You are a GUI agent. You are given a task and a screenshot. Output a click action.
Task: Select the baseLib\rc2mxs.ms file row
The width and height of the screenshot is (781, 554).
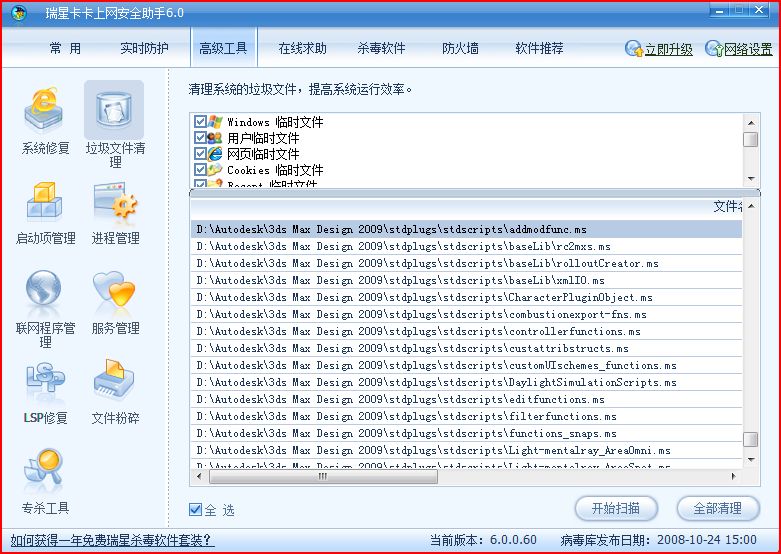tap(467, 246)
